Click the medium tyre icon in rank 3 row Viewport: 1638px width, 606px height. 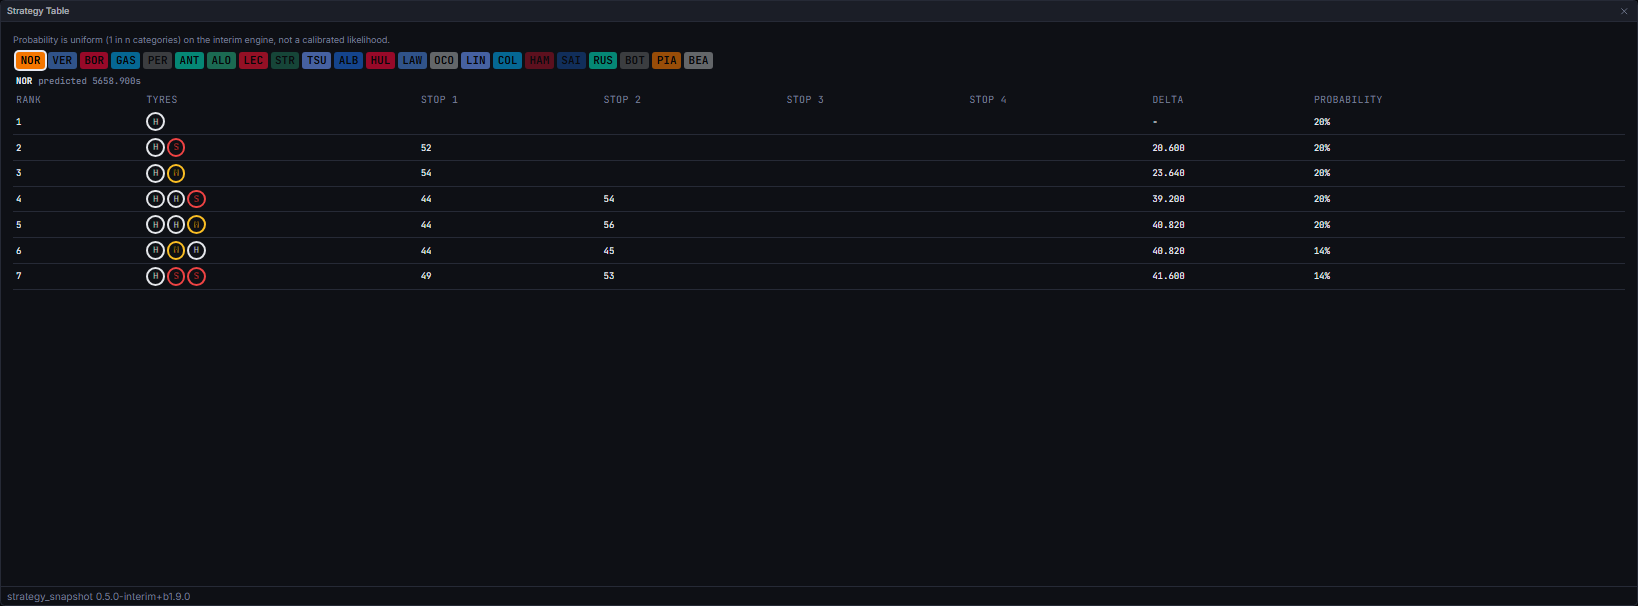[176, 173]
